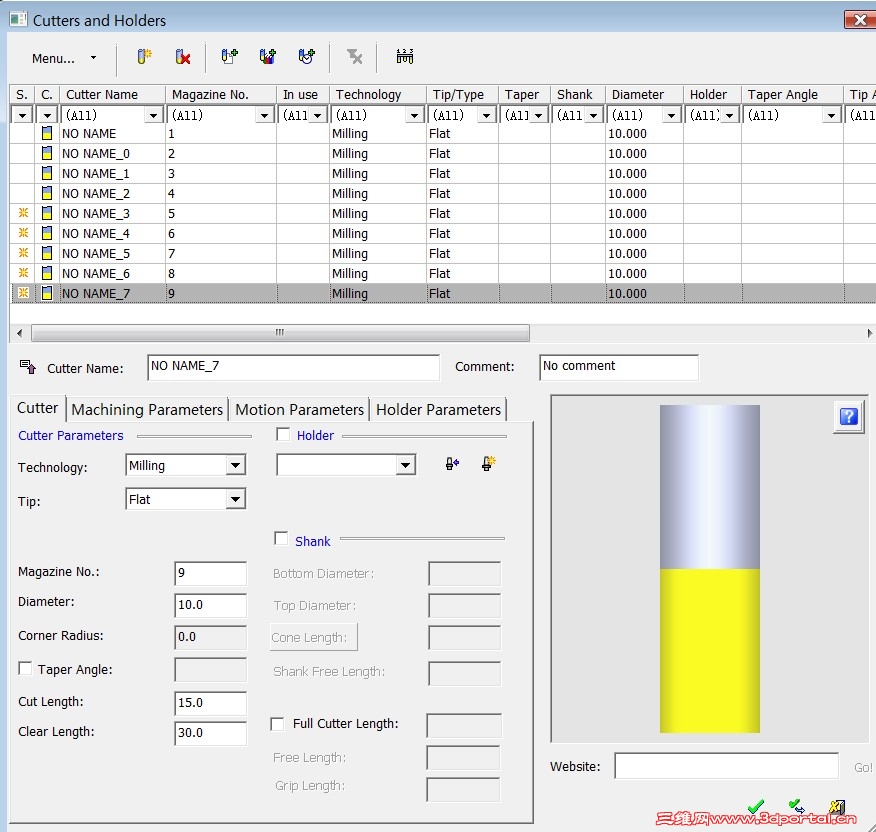Click the star status icon for NO NAME_6
This screenshot has width=876, height=832.
23,273
